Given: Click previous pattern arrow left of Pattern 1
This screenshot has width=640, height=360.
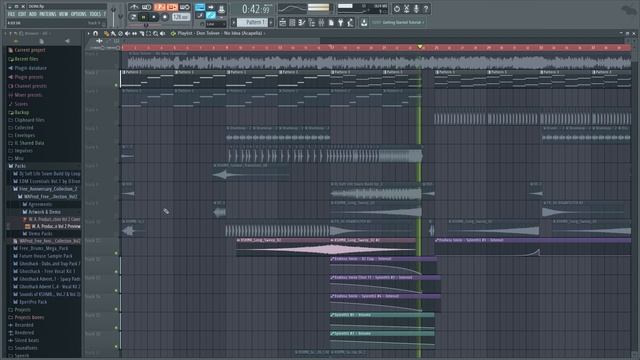Looking at the screenshot, I should pyautogui.click(x=233, y=22).
